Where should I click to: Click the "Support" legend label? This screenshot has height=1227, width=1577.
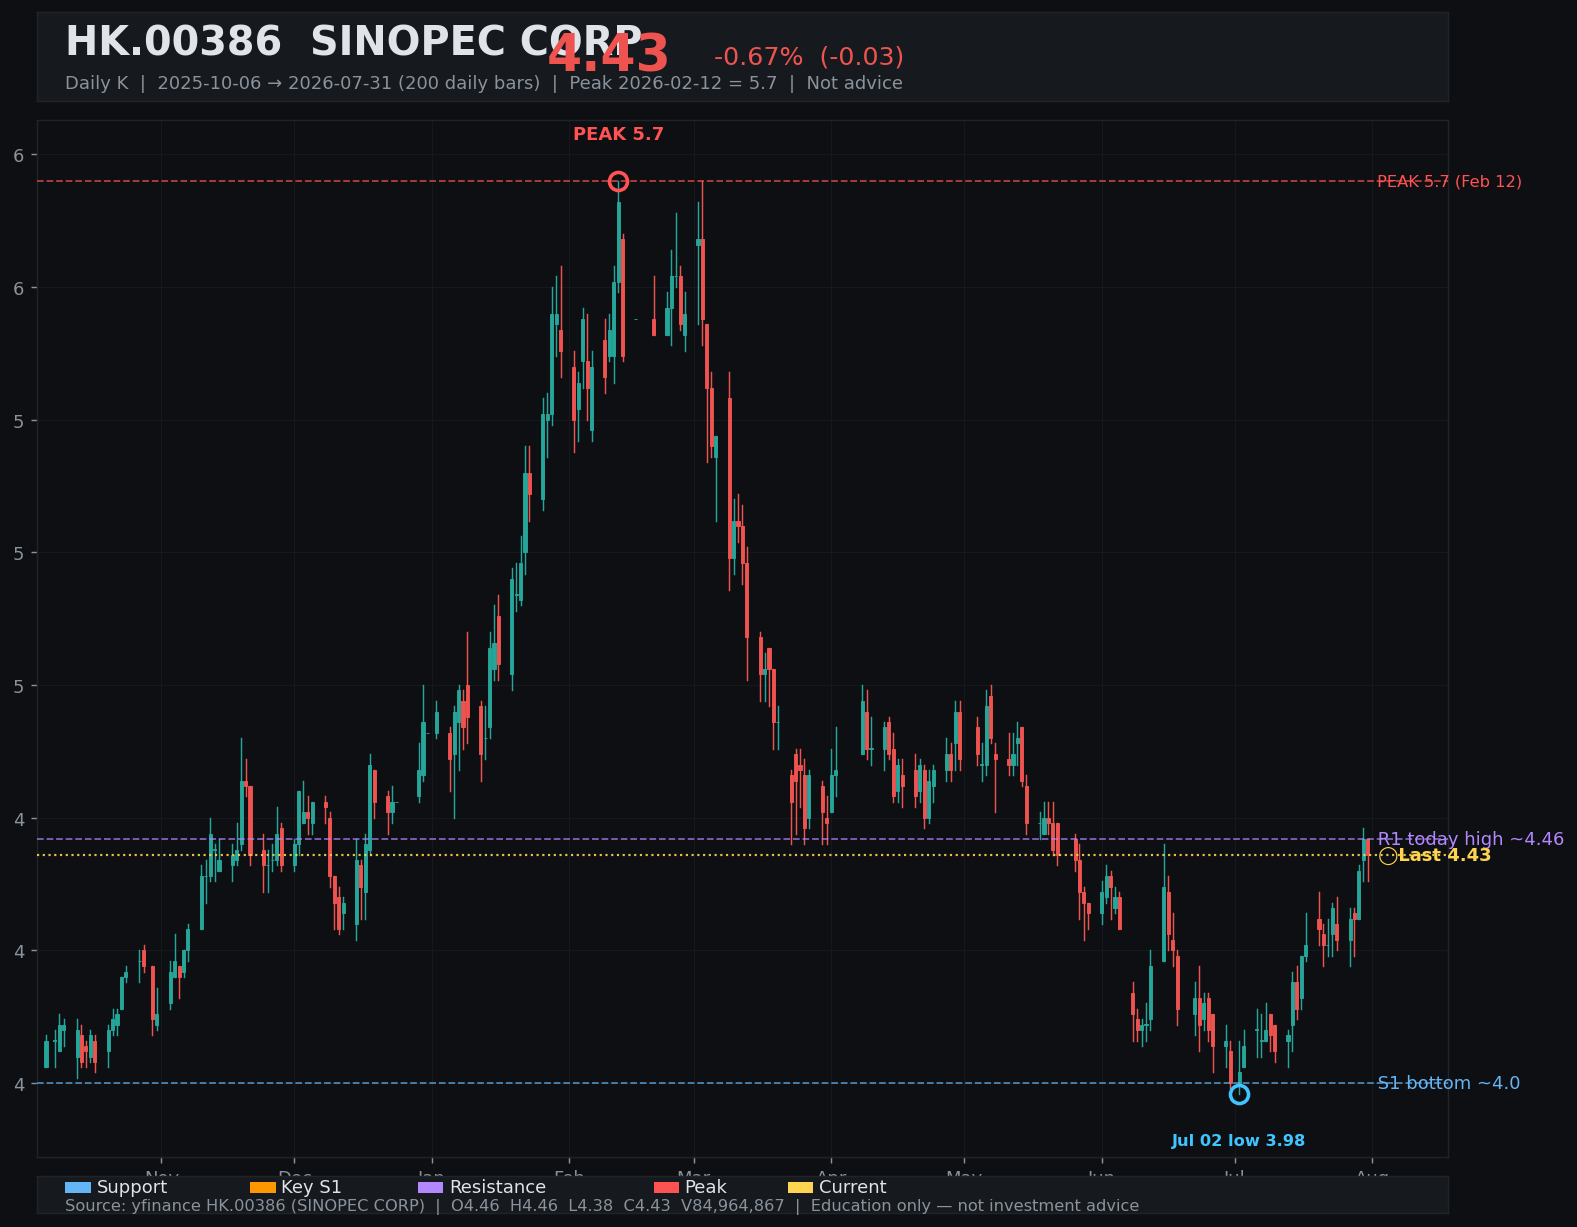point(132,1187)
